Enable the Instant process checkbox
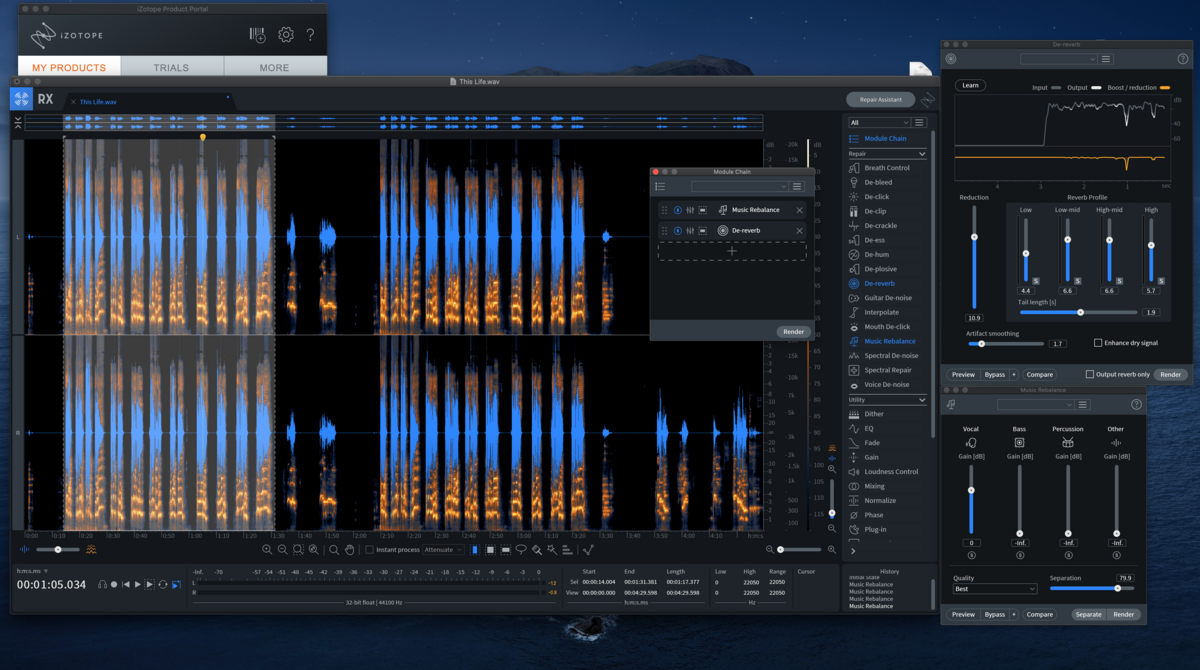The image size is (1200, 670). point(369,550)
